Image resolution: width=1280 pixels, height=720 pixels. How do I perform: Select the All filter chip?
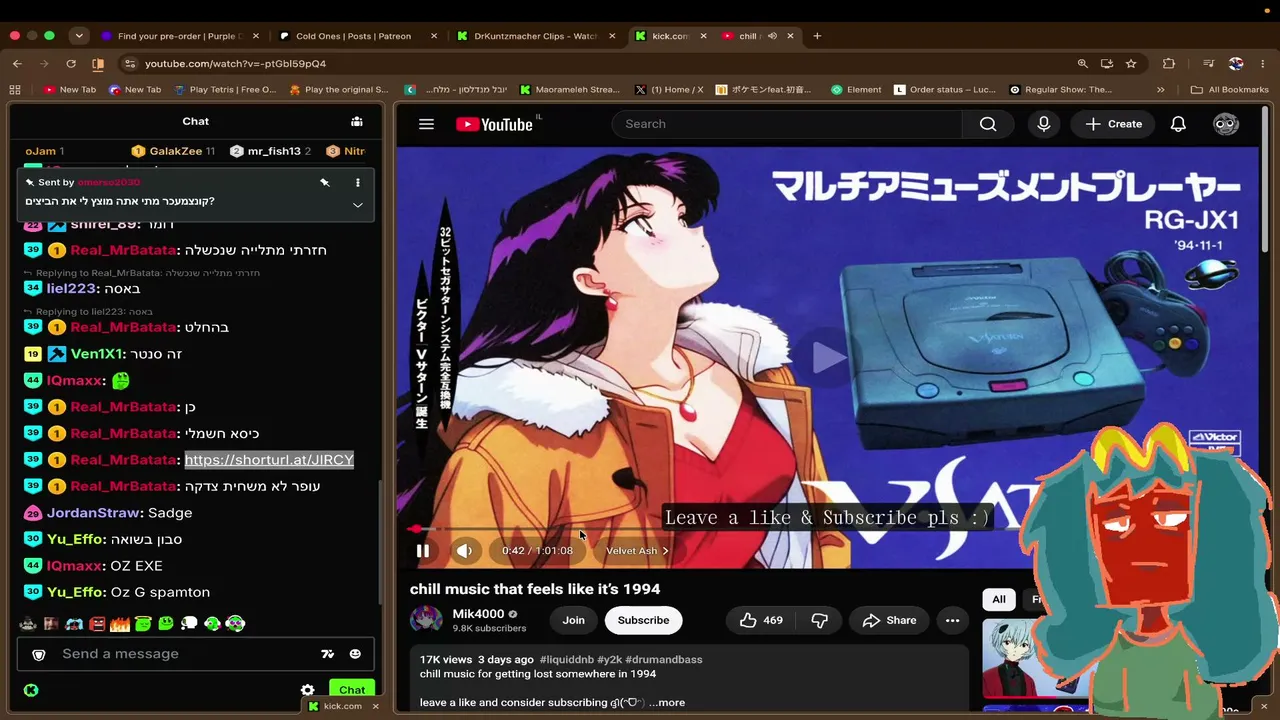(x=998, y=599)
